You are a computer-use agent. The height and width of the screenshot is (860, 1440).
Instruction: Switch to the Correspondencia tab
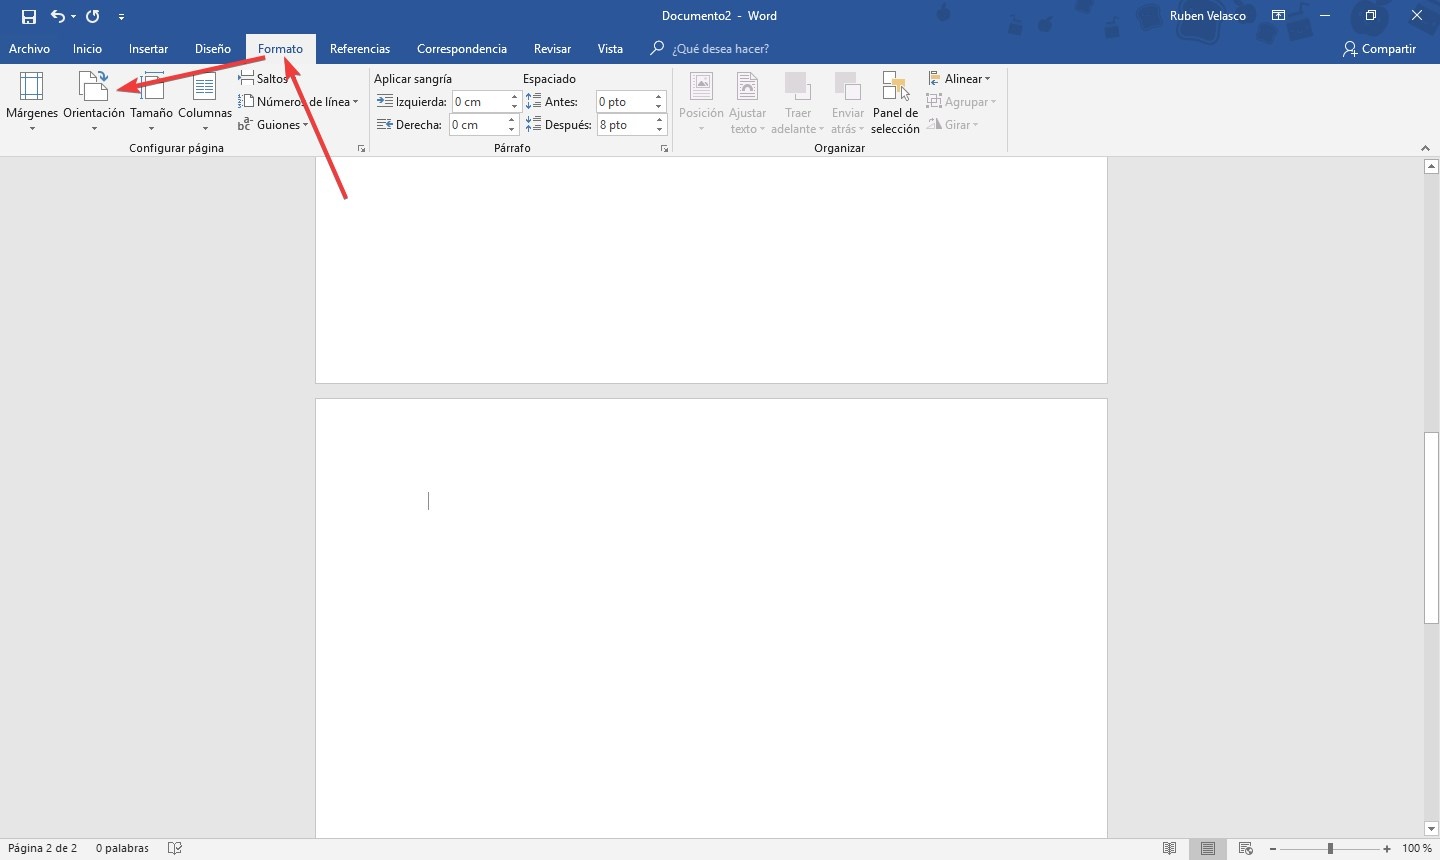tap(462, 48)
